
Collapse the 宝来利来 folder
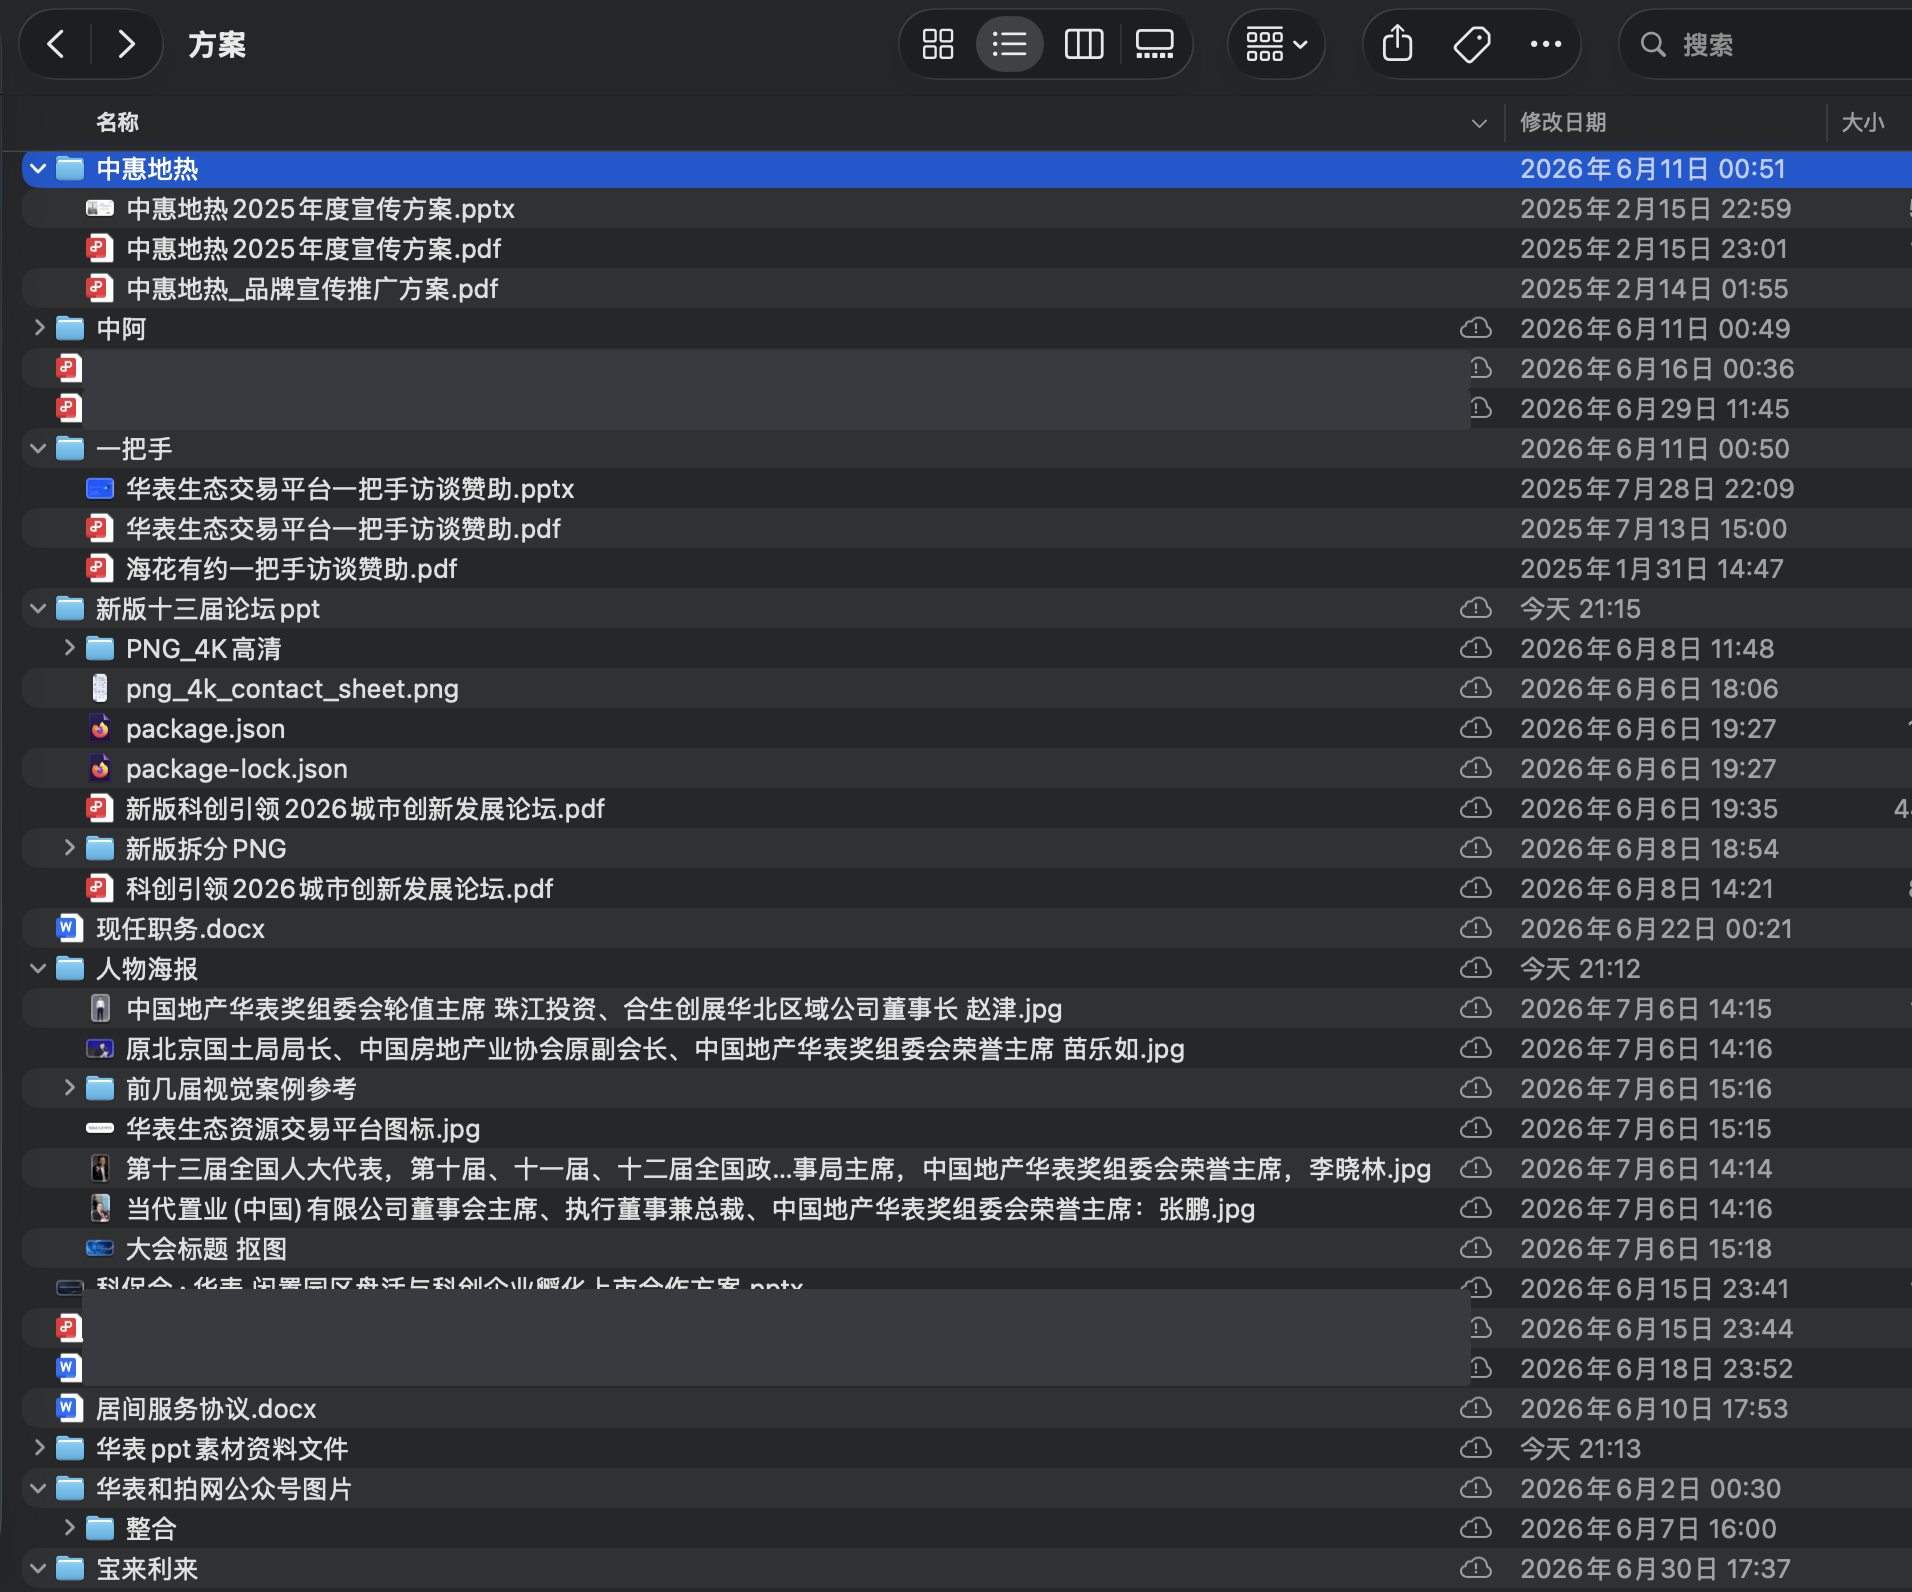point(38,1568)
